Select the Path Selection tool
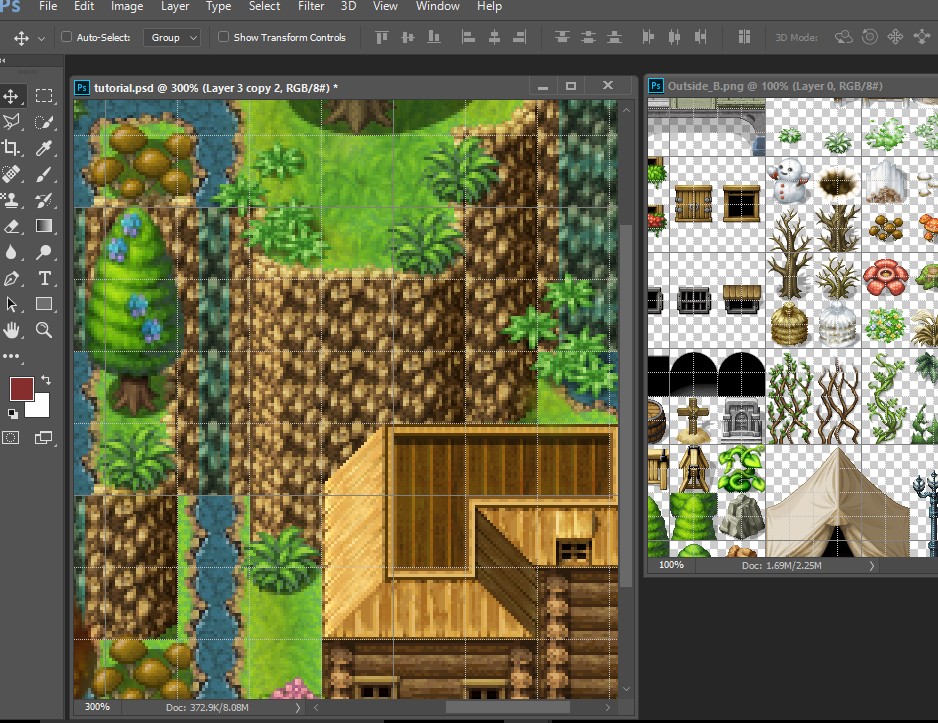938x723 pixels. click(x=11, y=304)
